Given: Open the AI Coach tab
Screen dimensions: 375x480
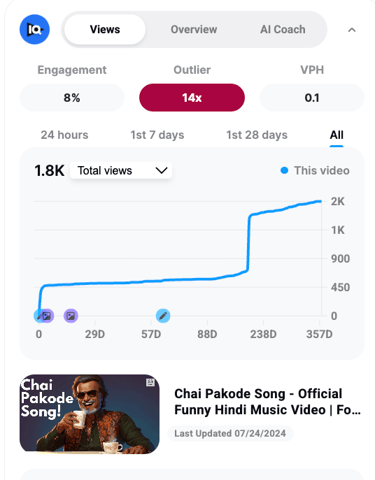Looking at the screenshot, I should (283, 29).
